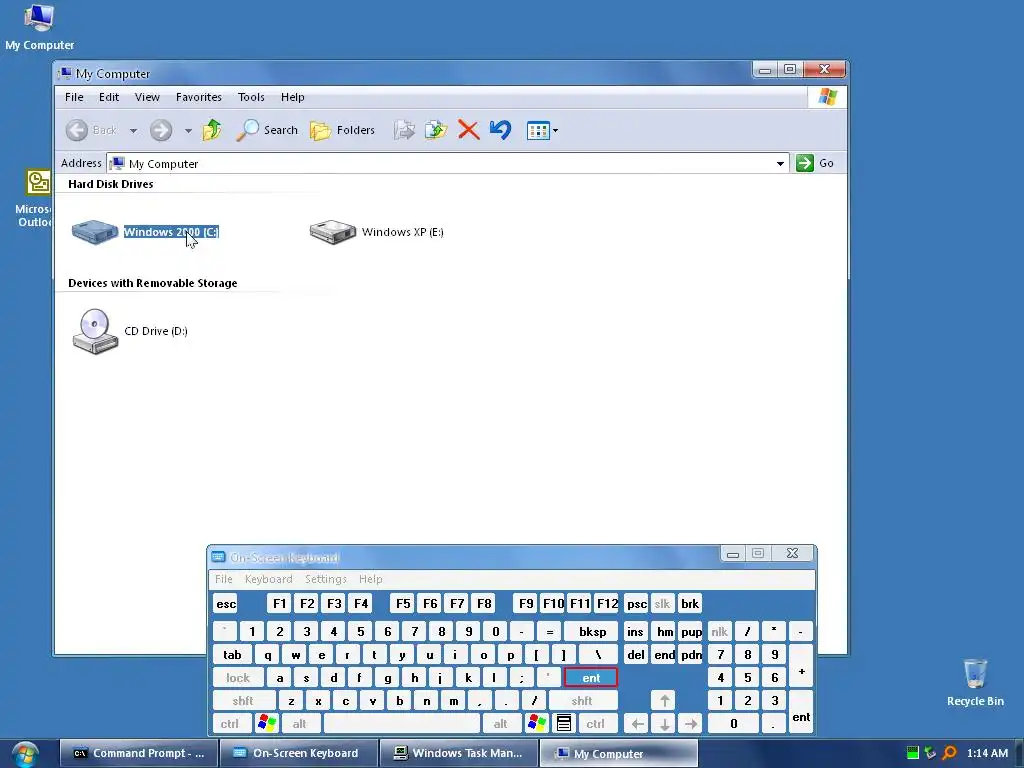Click the Copy To toolbar icon

436,130
